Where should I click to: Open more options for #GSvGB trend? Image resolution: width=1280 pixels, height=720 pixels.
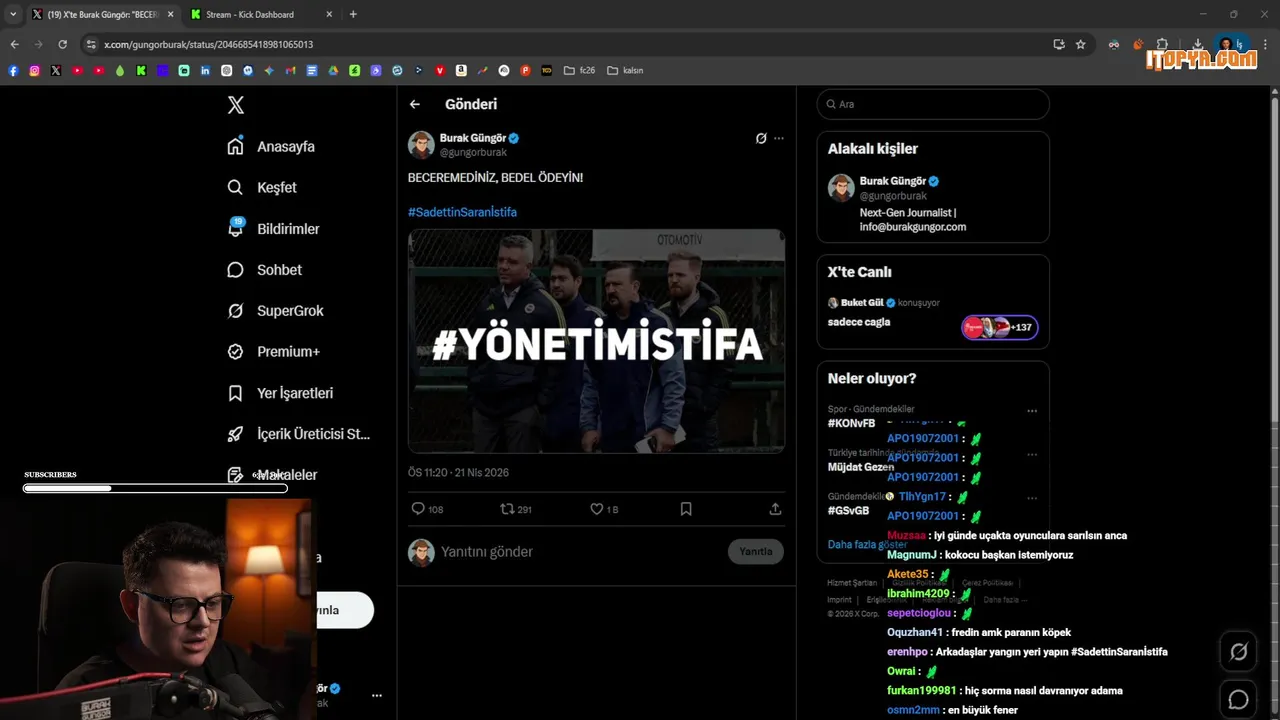[1032, 498]
